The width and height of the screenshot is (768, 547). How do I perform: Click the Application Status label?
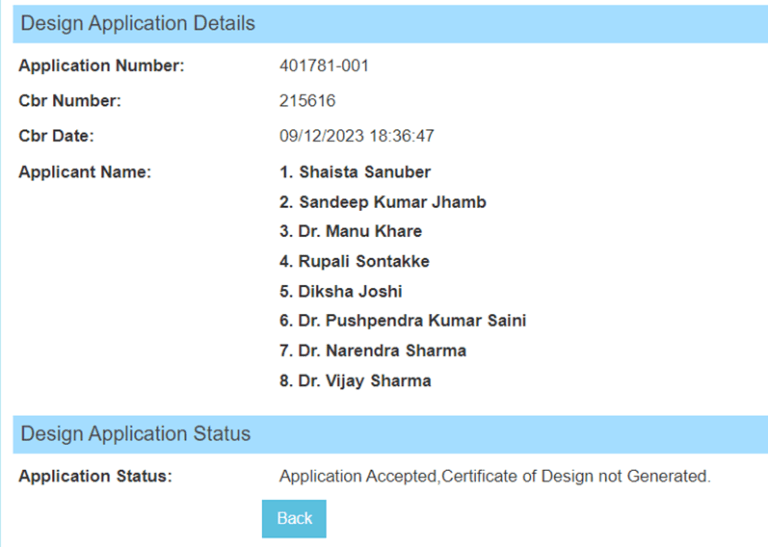point(96,476)
